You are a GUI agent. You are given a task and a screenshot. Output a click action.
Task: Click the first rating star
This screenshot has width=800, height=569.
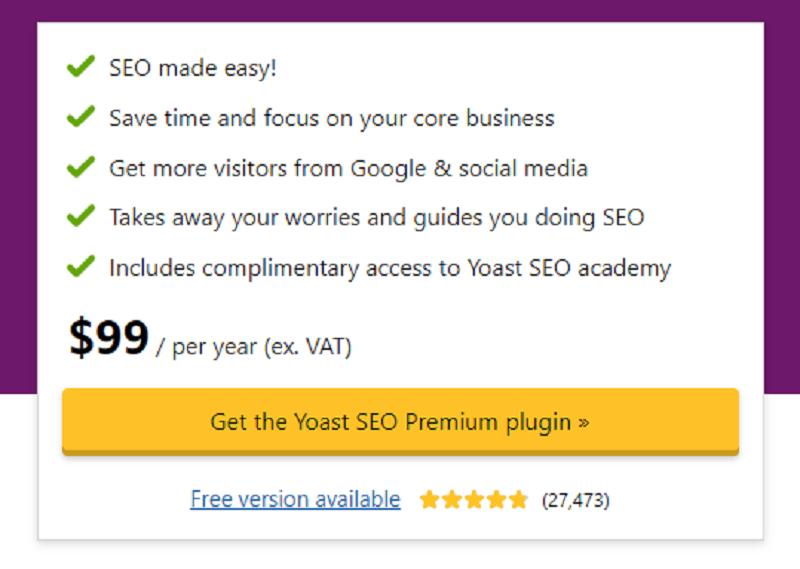tap(429, 500)
